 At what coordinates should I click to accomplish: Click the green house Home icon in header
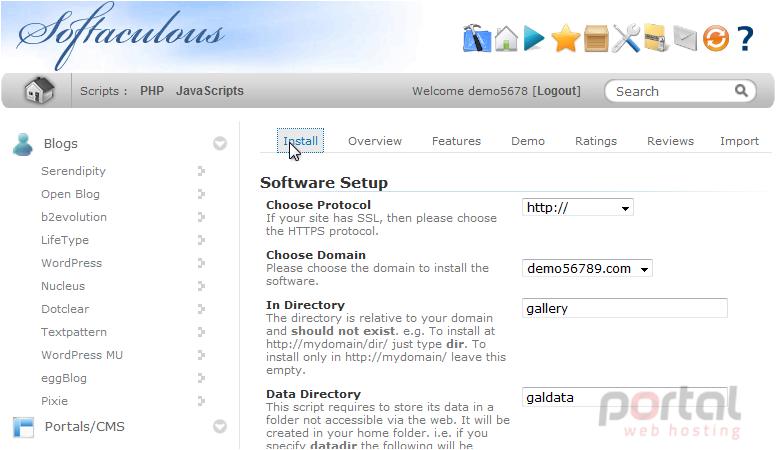point(506,38)
